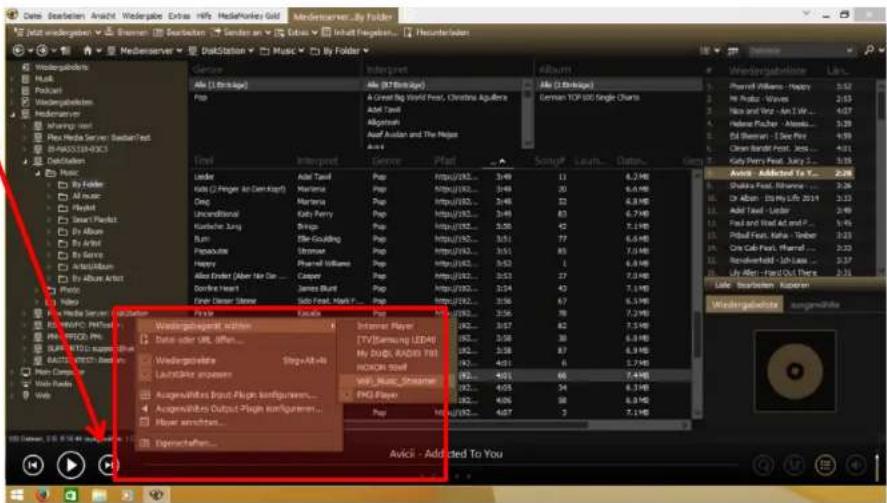The width and height of the screenshot is (887, 503).
Task: Click the Liste button below the playlist
Action: tap(722, 285)
